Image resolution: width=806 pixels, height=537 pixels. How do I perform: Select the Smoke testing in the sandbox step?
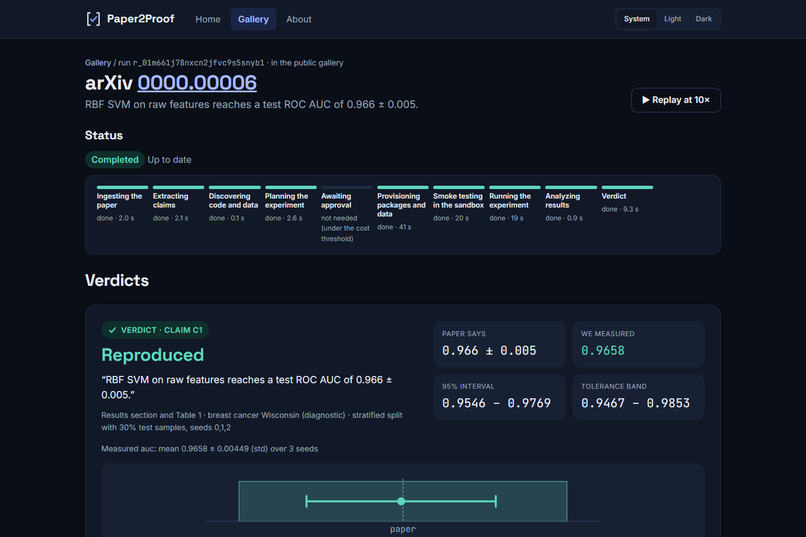[459, 204]
